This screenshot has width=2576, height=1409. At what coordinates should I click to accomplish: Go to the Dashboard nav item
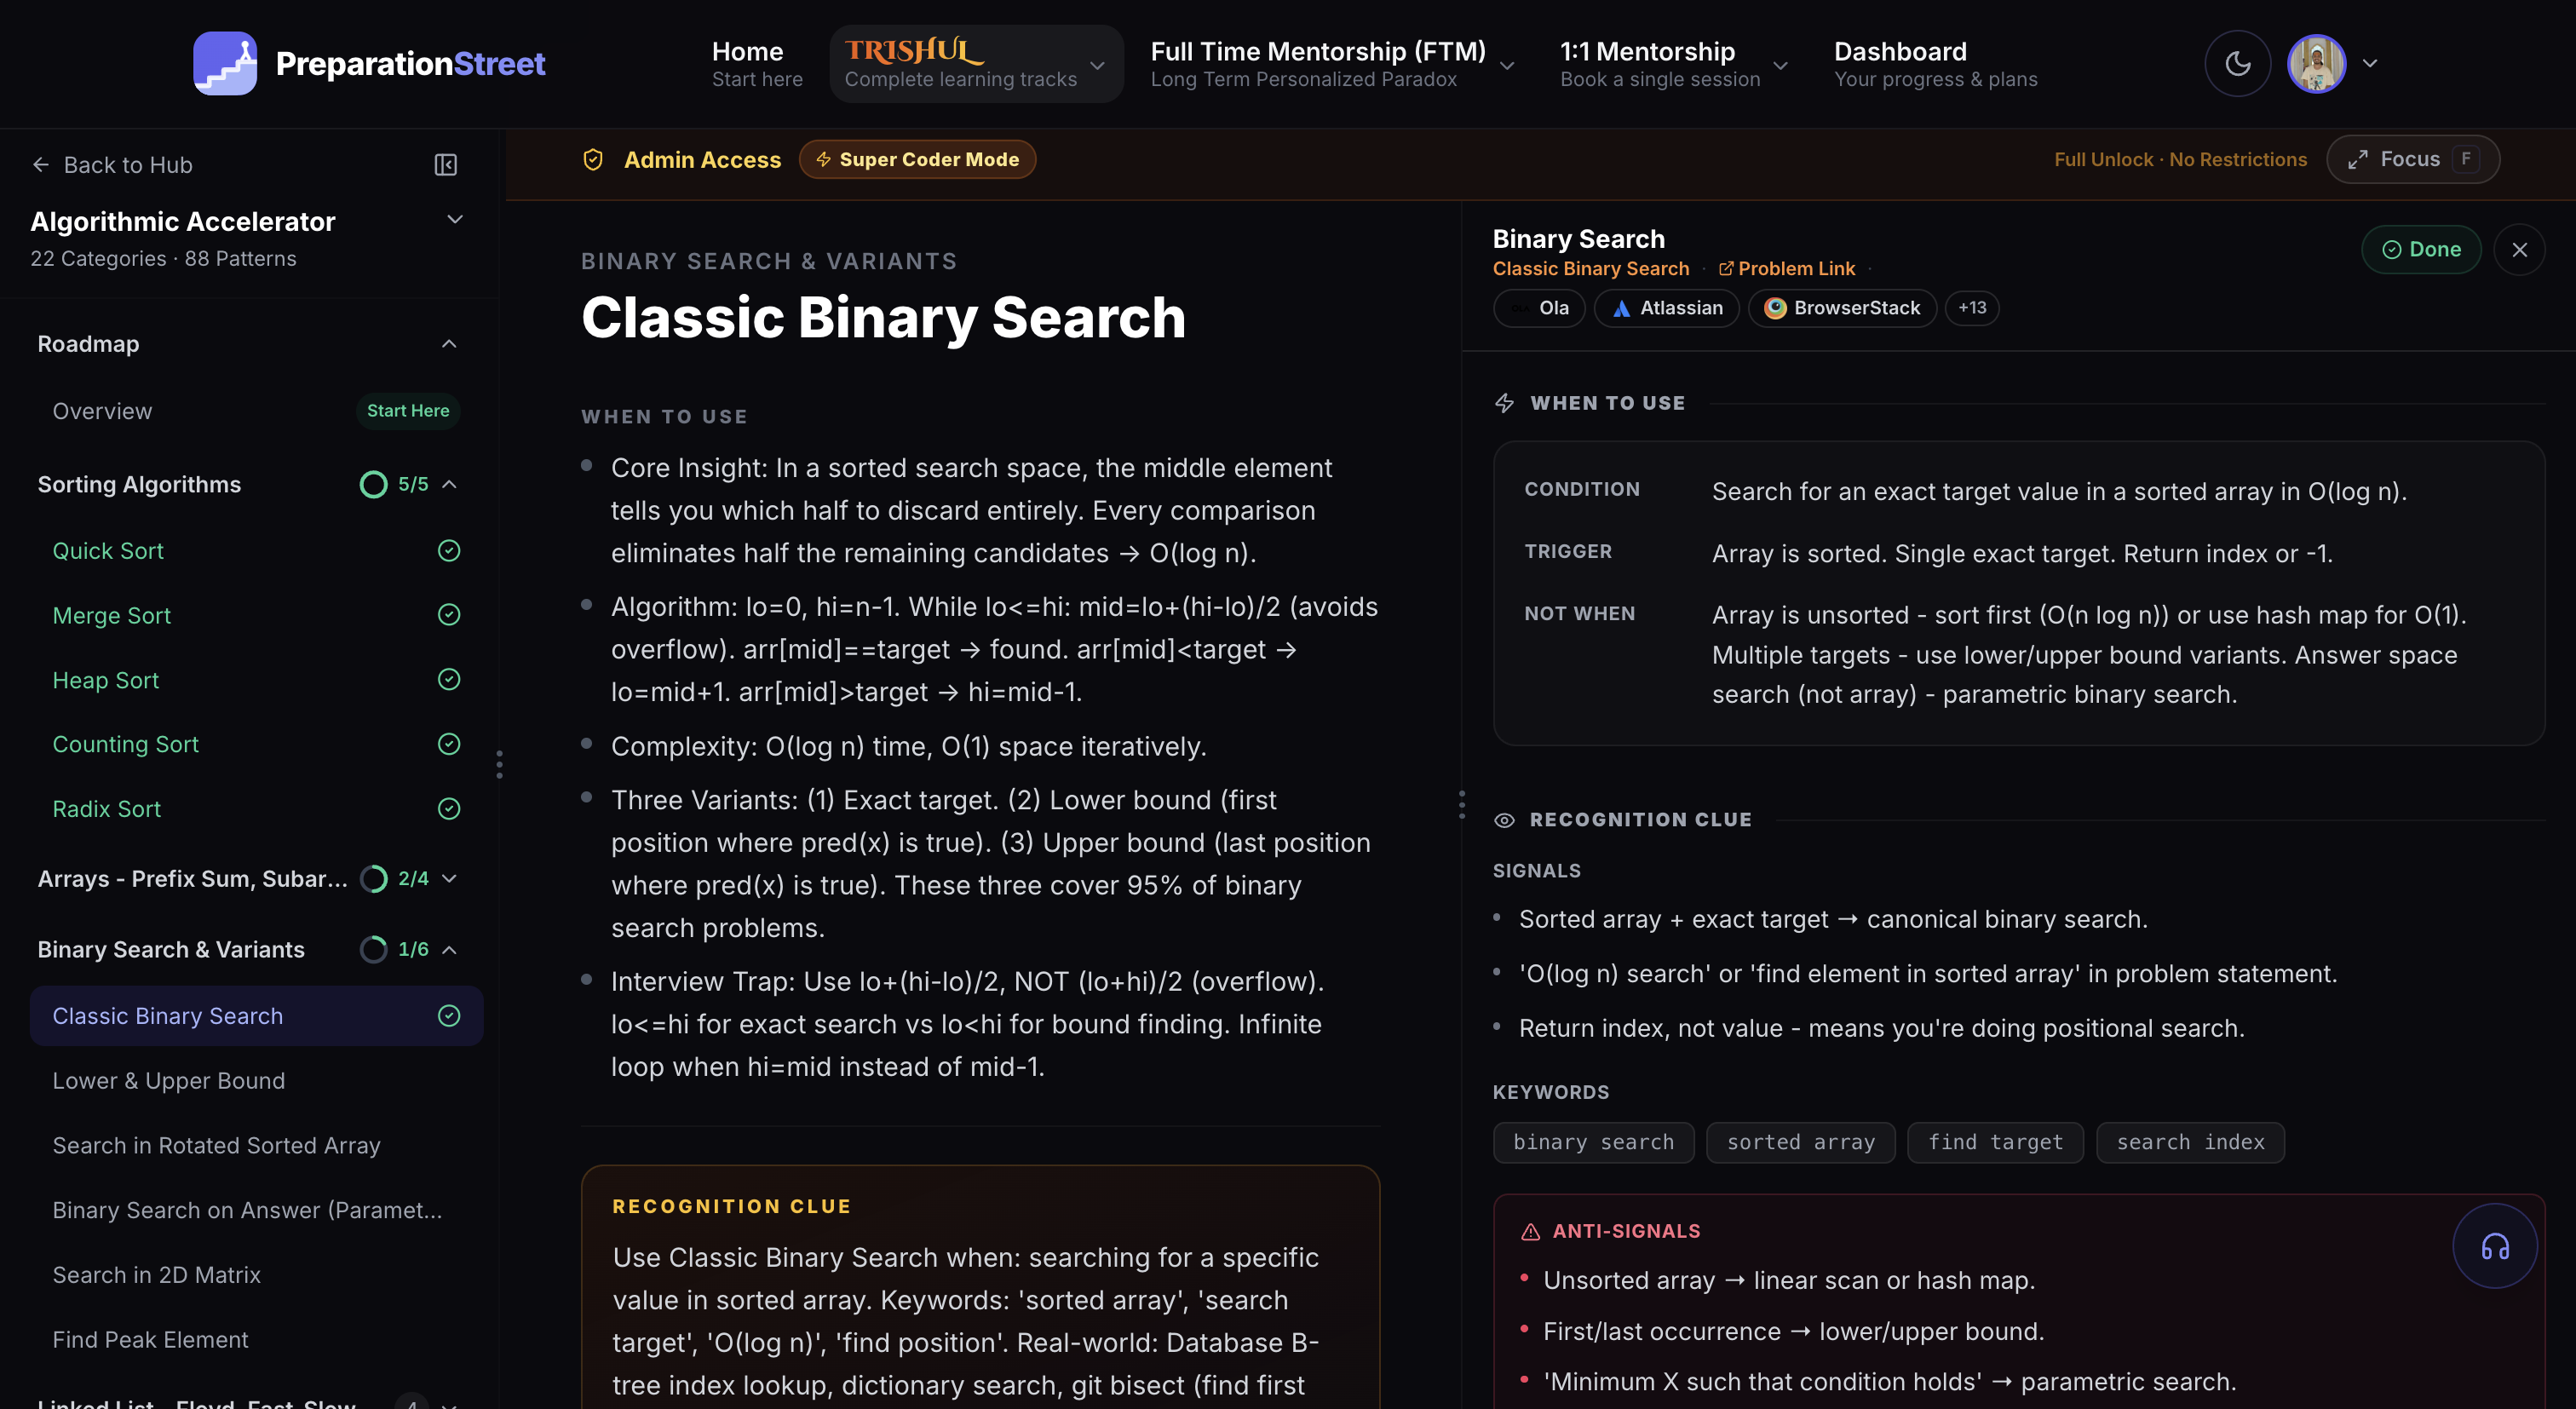[x=1936, y=63]
